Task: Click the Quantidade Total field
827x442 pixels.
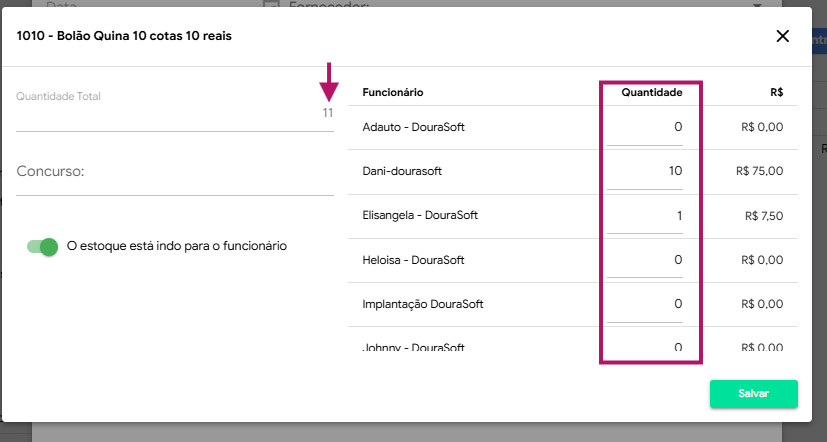Action: [174, 113]
